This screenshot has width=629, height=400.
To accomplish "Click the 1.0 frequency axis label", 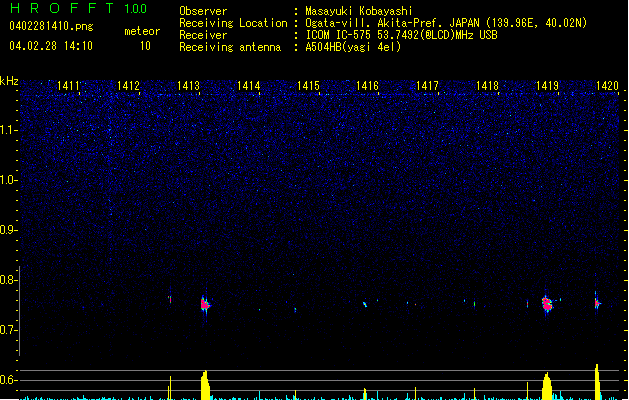I will 8,180.
